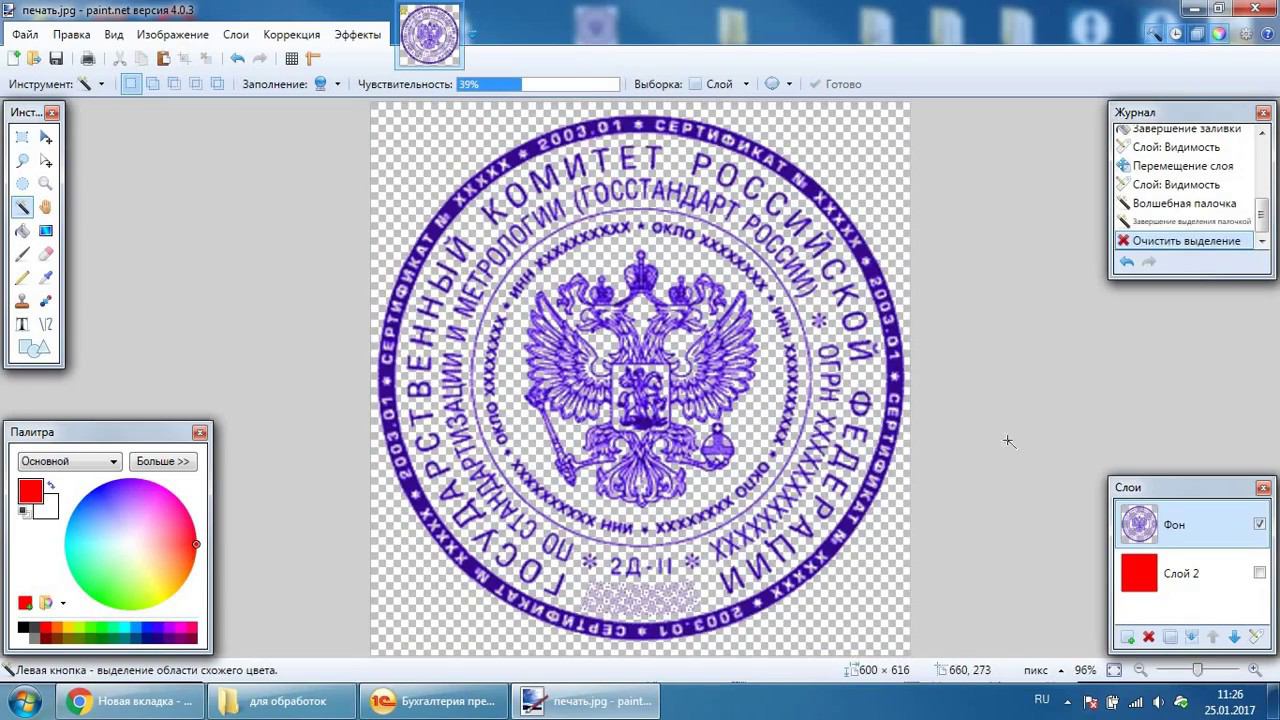Enable visibility checkbox for Слой 2
The width and height of the screenshot is (1280, 720).
click(1259, 573)
